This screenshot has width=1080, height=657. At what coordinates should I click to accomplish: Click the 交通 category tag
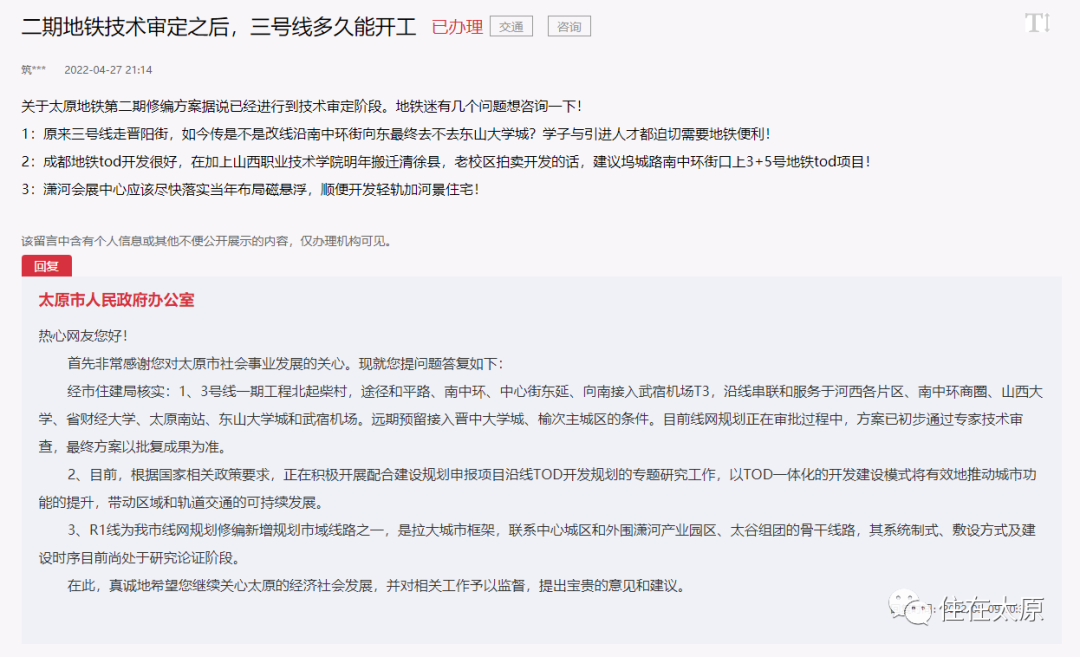(x=511, y=27)
